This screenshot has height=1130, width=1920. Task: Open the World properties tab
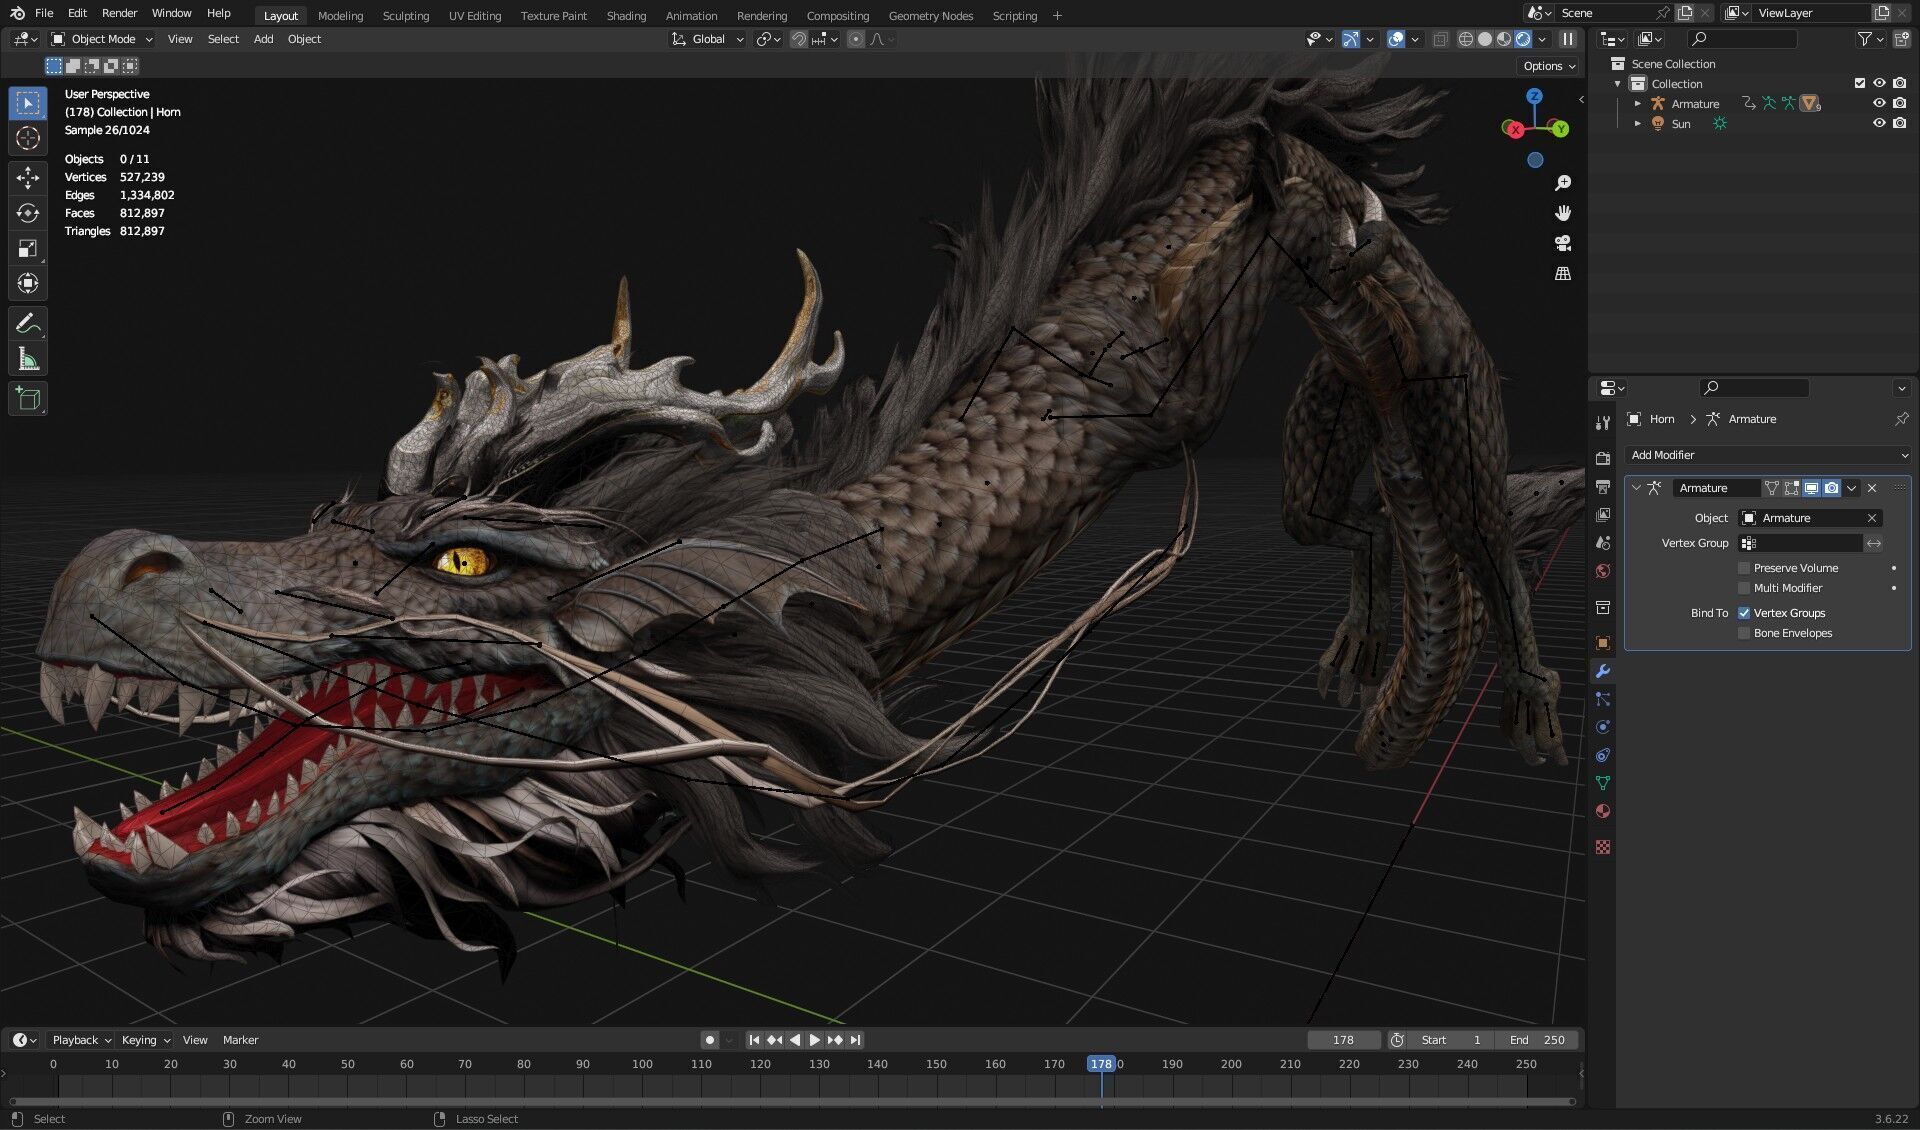[1603, 571]
